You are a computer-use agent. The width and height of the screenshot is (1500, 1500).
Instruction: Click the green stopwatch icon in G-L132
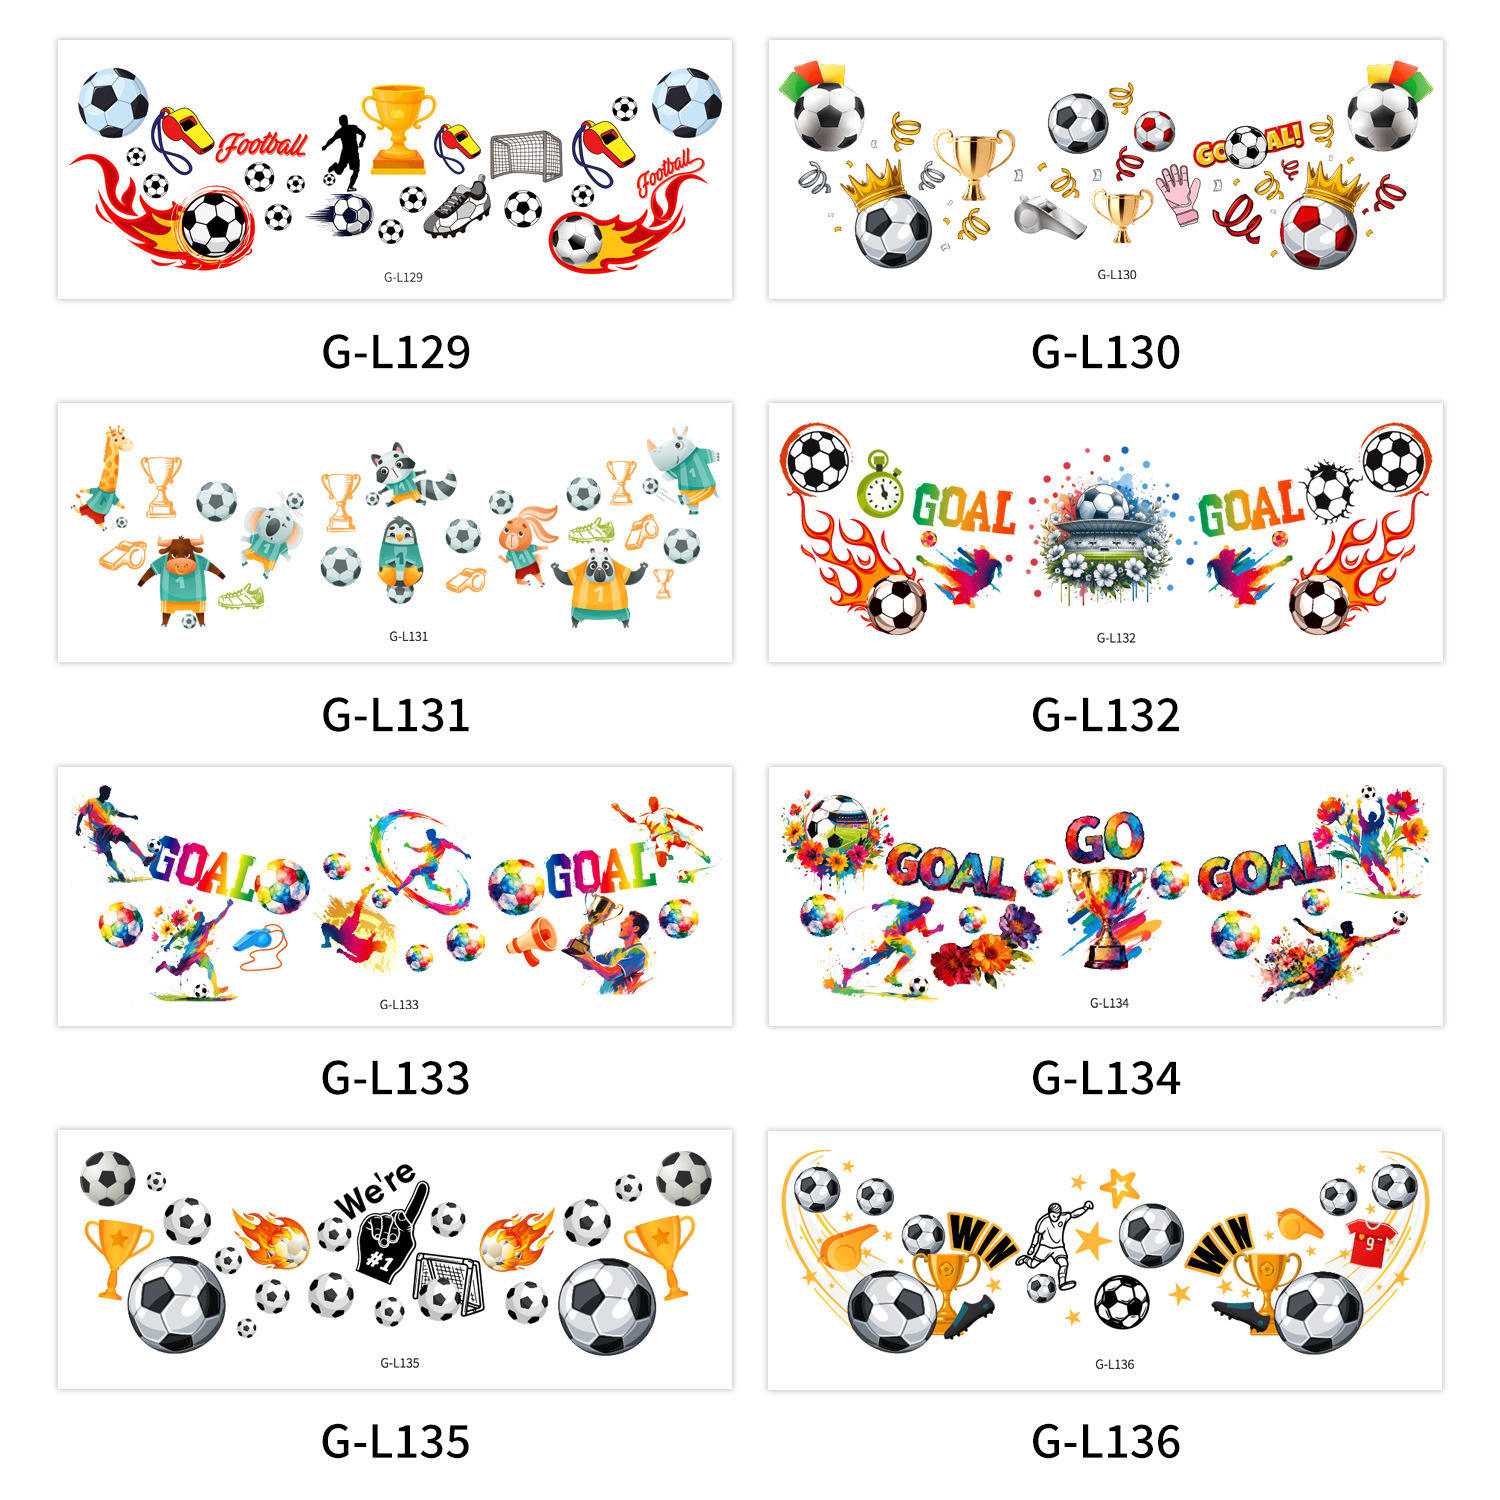click(880, 485)
